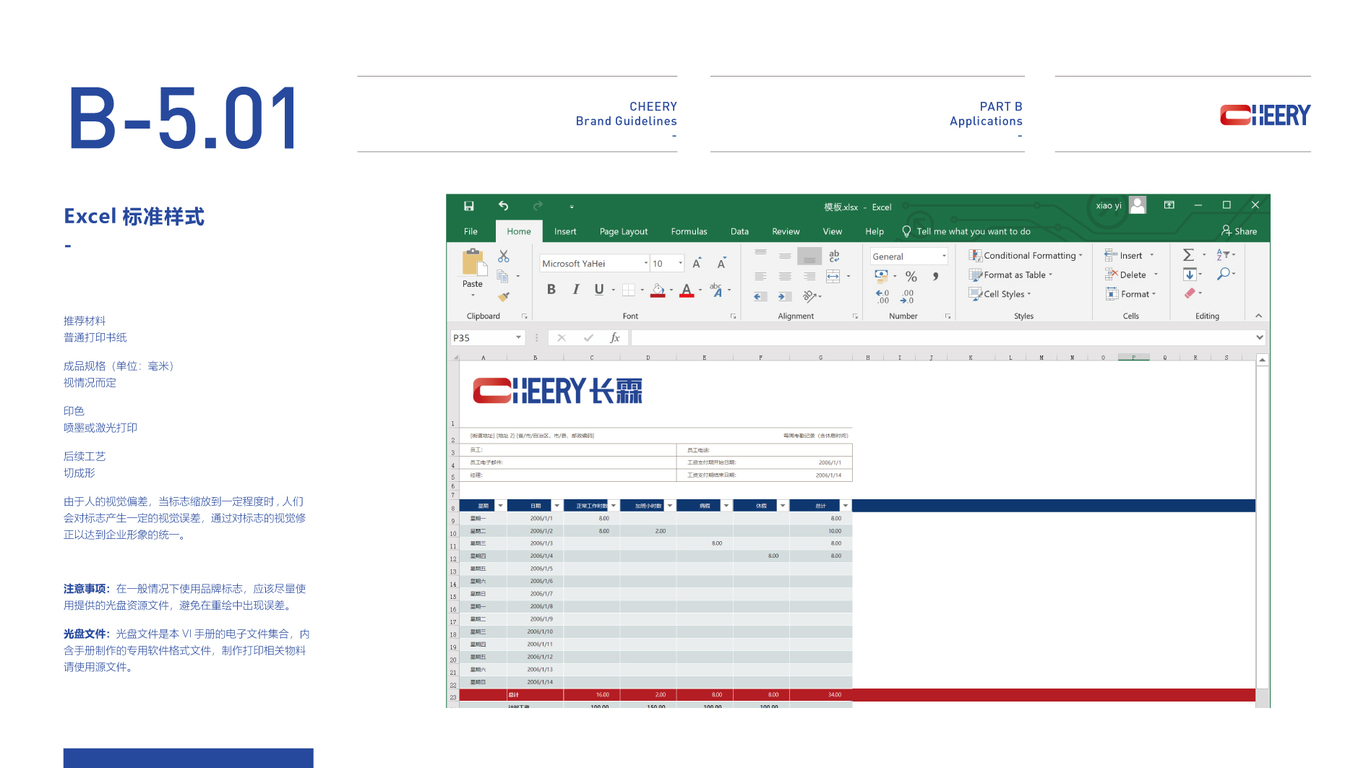
Task: Toggle Underline formatting
Action: coord(599,290)
